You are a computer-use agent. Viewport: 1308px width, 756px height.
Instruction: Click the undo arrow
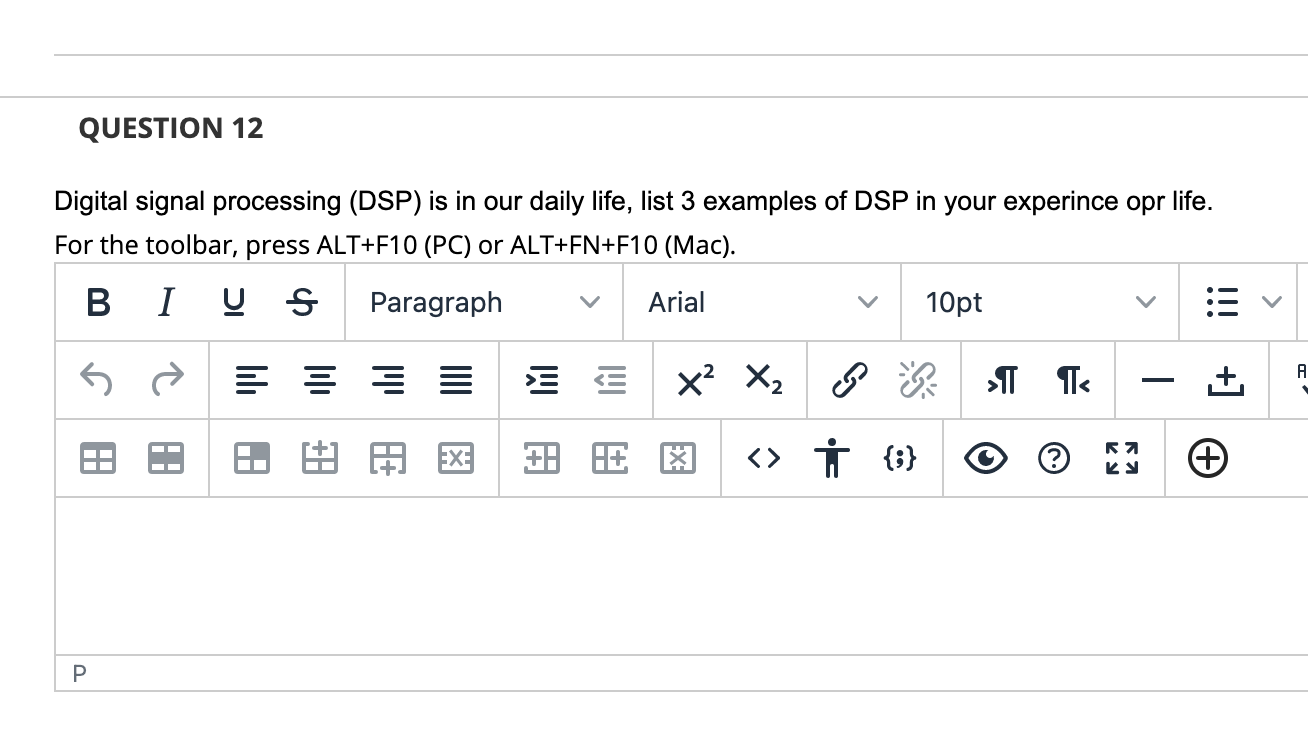pos(97,380)
